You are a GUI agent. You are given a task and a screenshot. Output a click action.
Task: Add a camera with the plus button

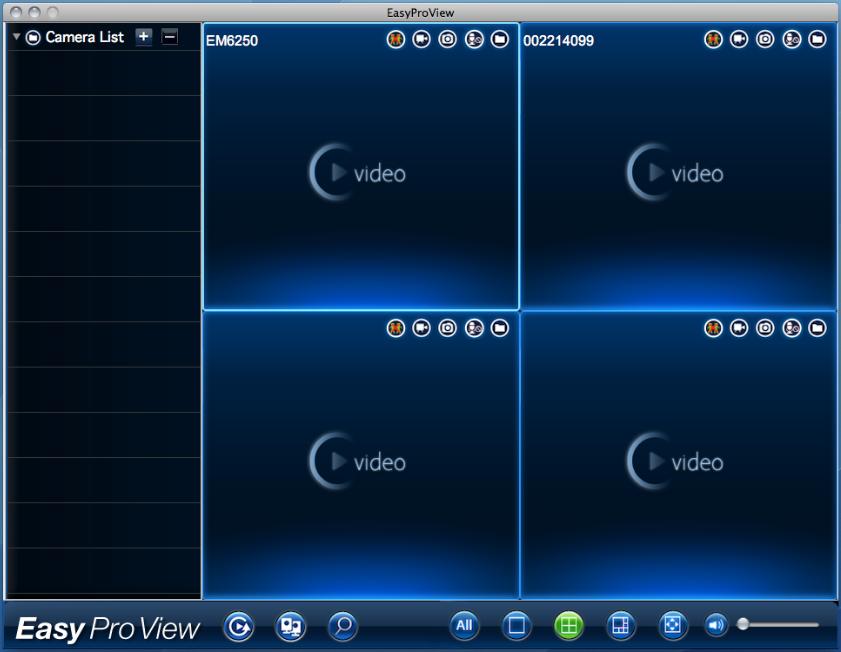[x=143, y=36]
